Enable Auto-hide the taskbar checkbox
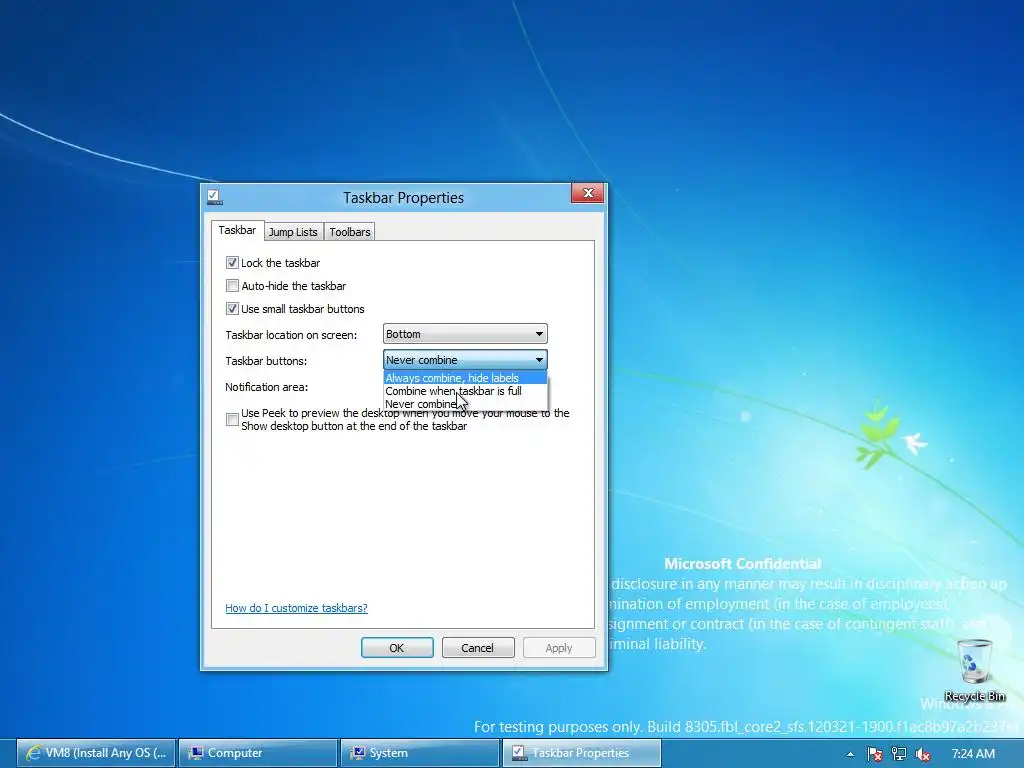Screen dimensions: 1024x768 click(232, 285)
